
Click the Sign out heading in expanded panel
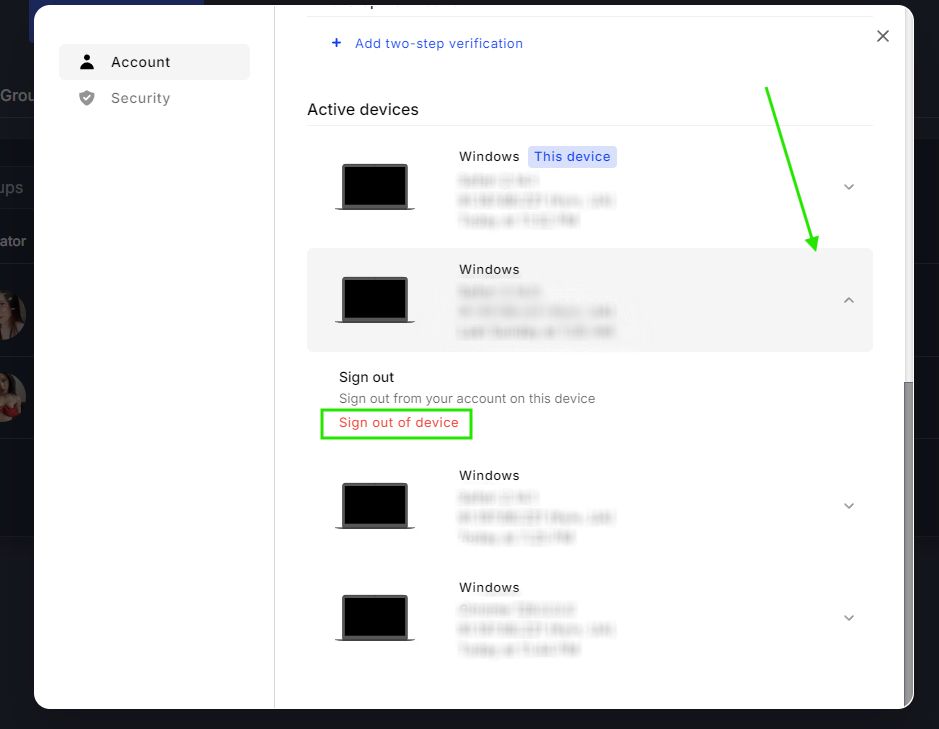tap(367, 377)
